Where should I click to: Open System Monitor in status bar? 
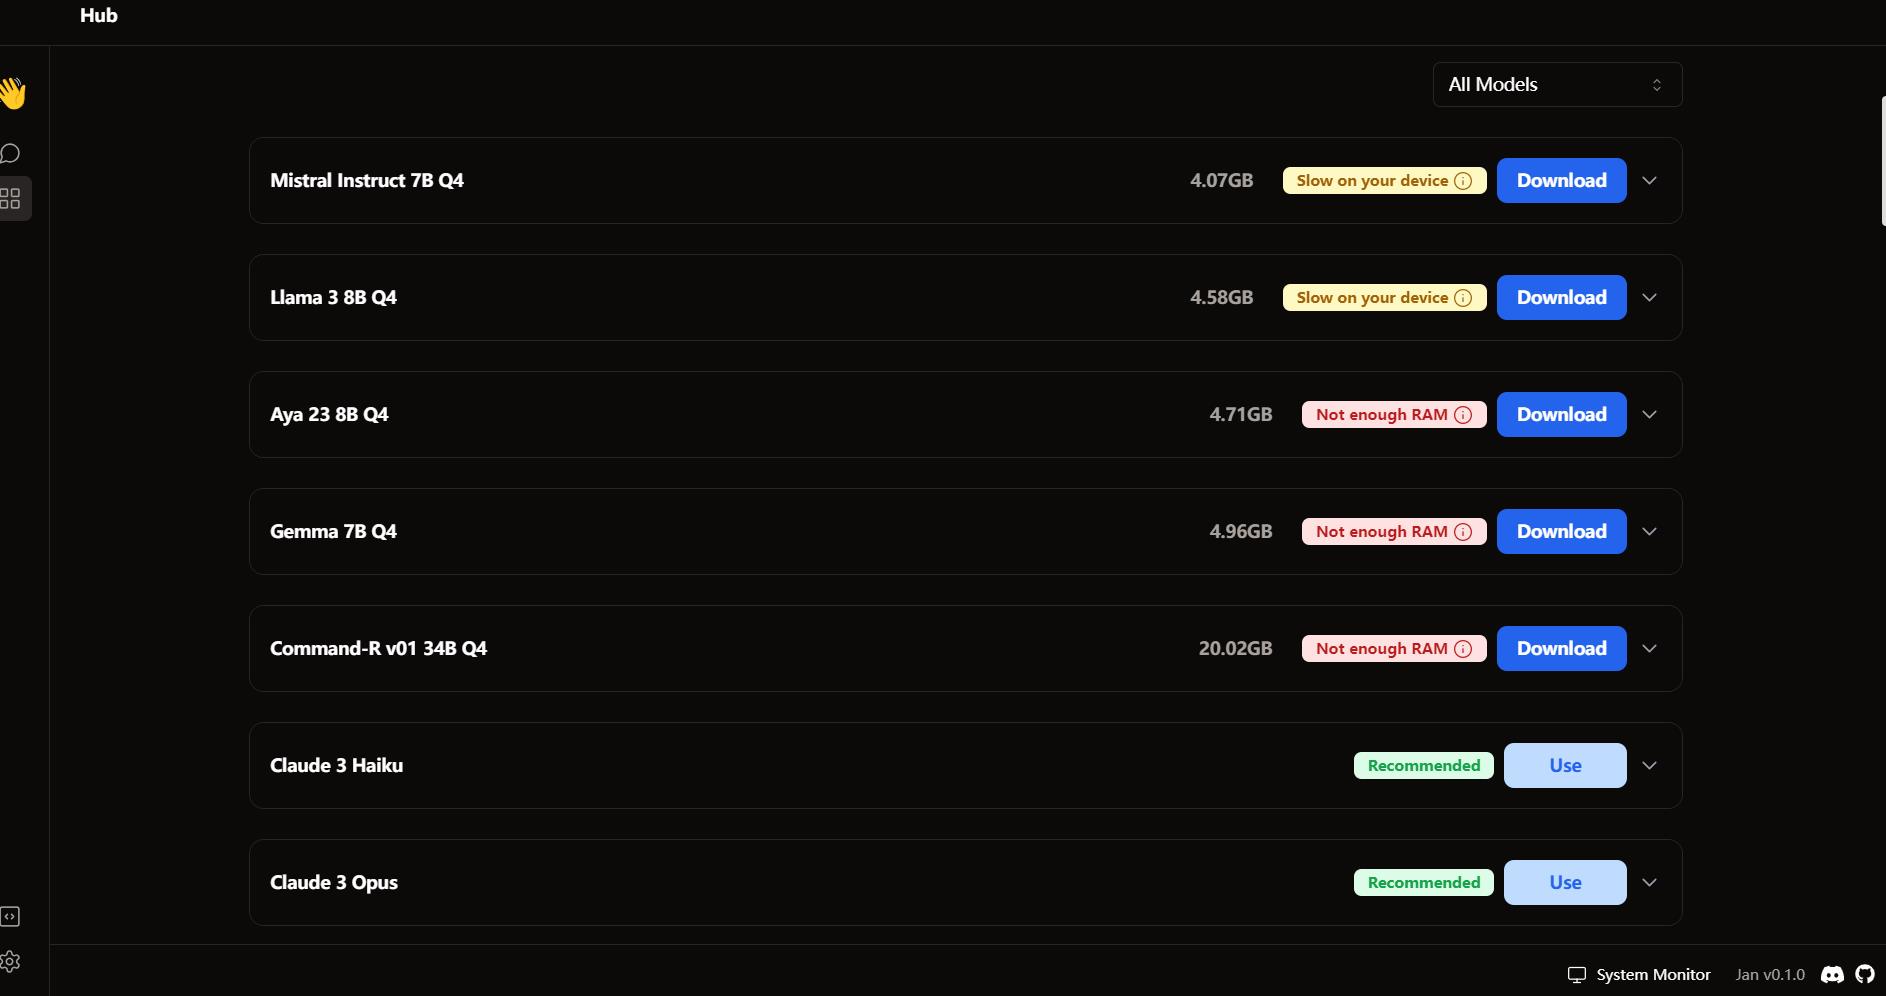coord(1638,974)
